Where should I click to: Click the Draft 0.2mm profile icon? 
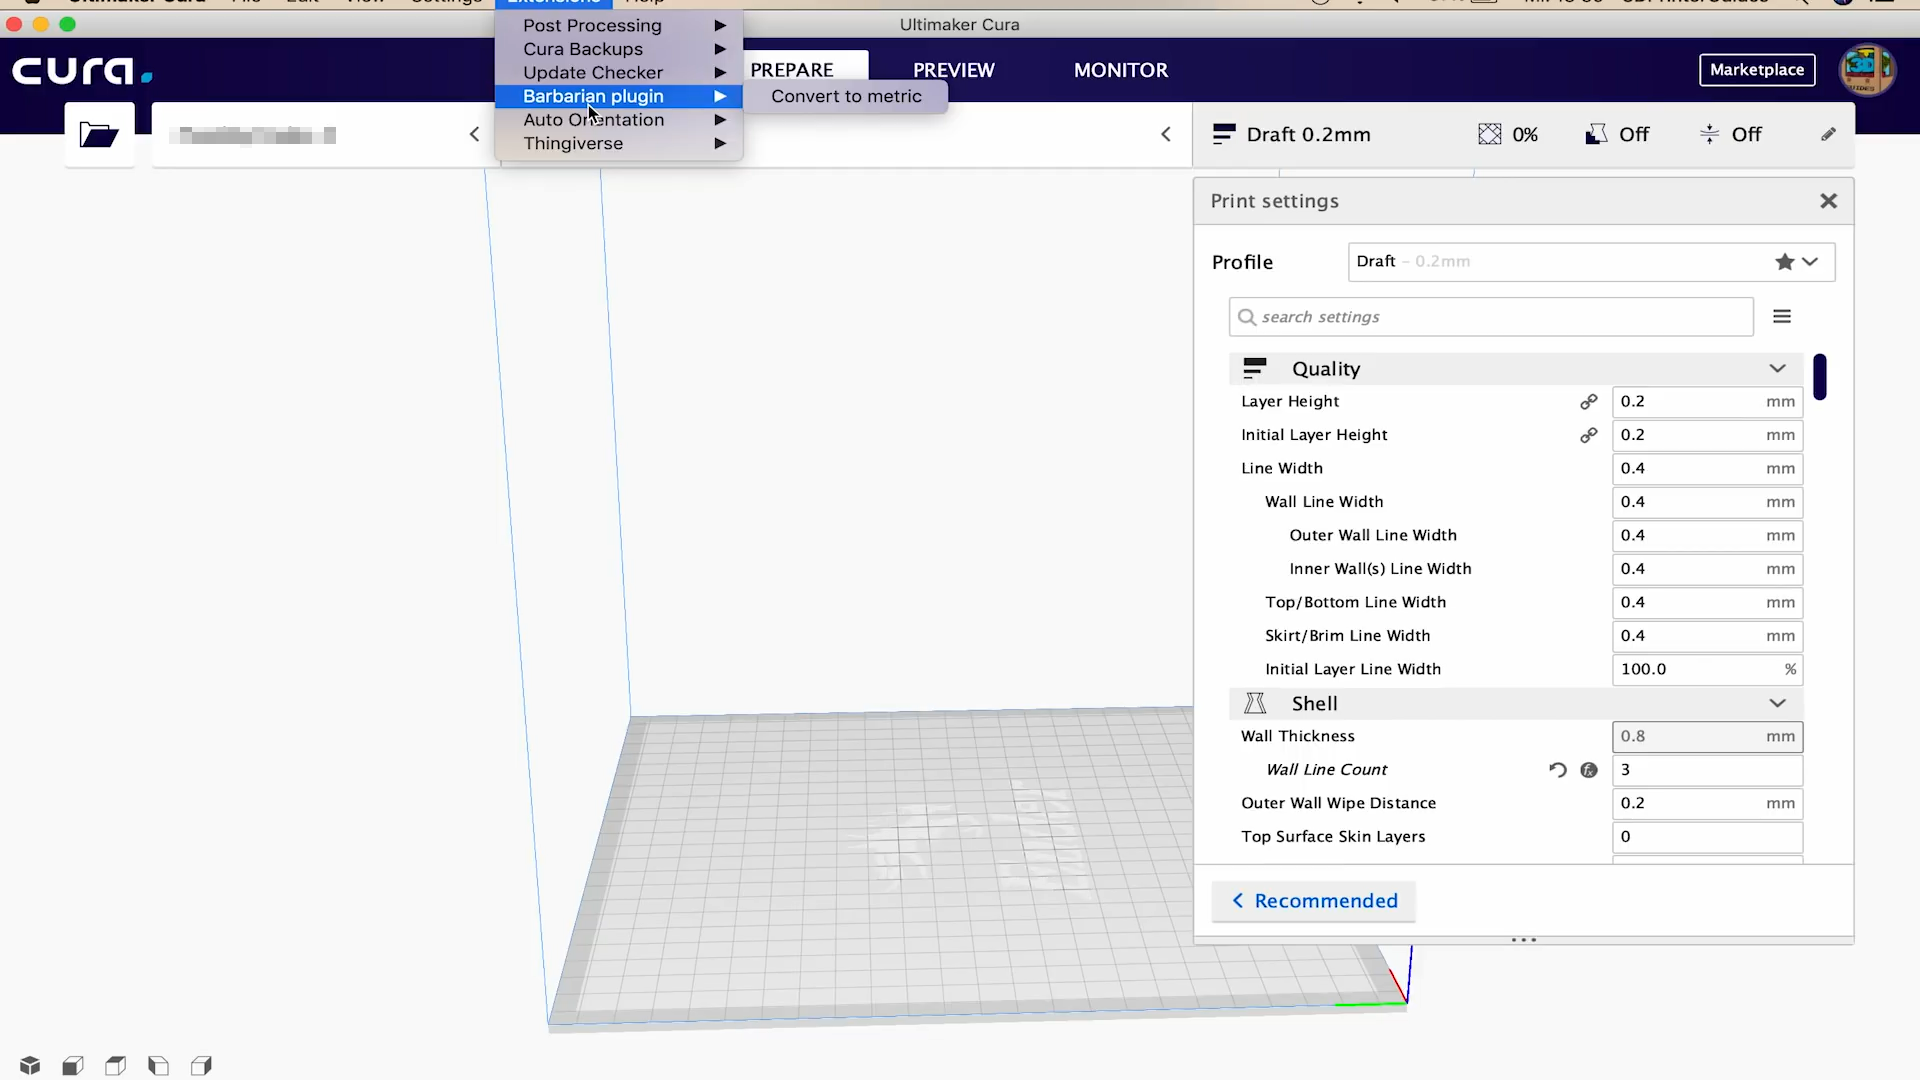[1224, 134]
